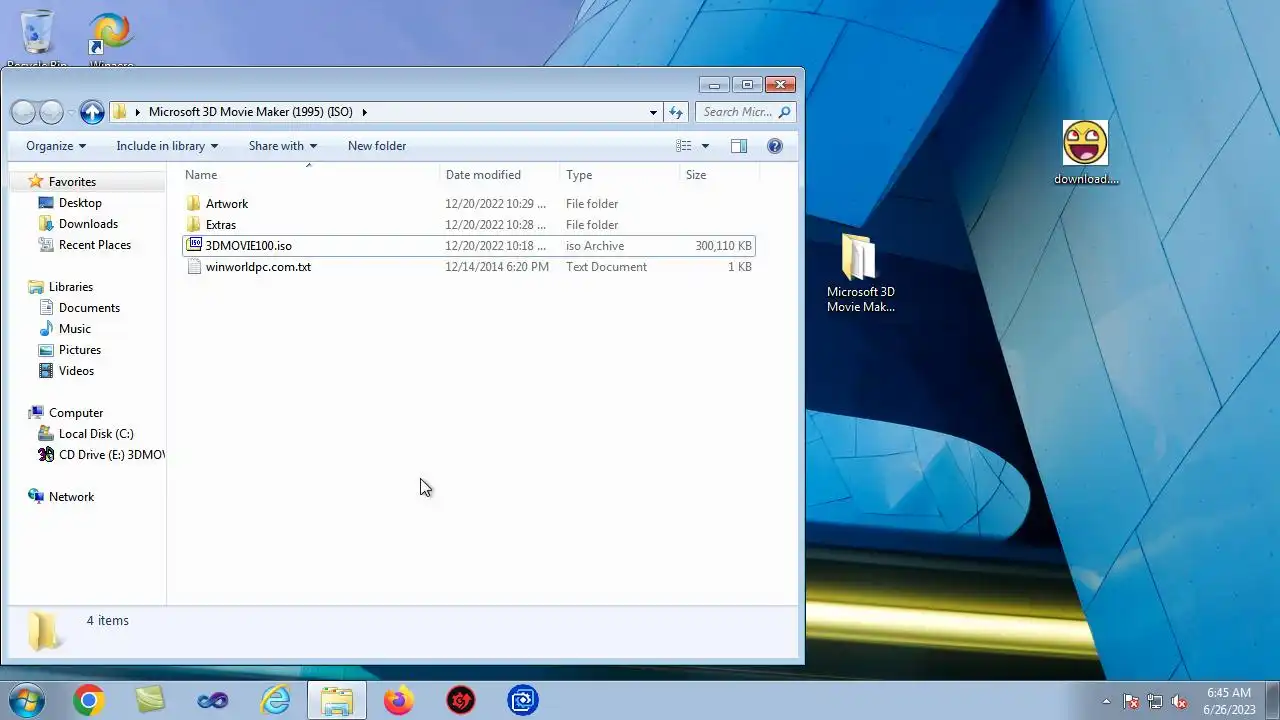
Task: Click the New folder button
Action: point(377,146)
